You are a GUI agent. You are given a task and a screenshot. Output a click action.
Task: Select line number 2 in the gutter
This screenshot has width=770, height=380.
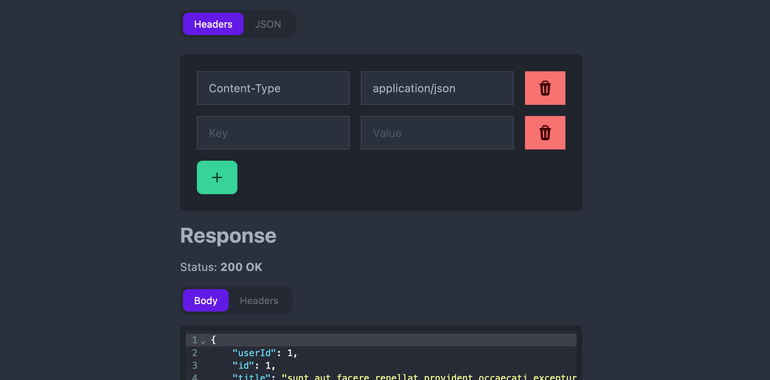click(194, 353)
